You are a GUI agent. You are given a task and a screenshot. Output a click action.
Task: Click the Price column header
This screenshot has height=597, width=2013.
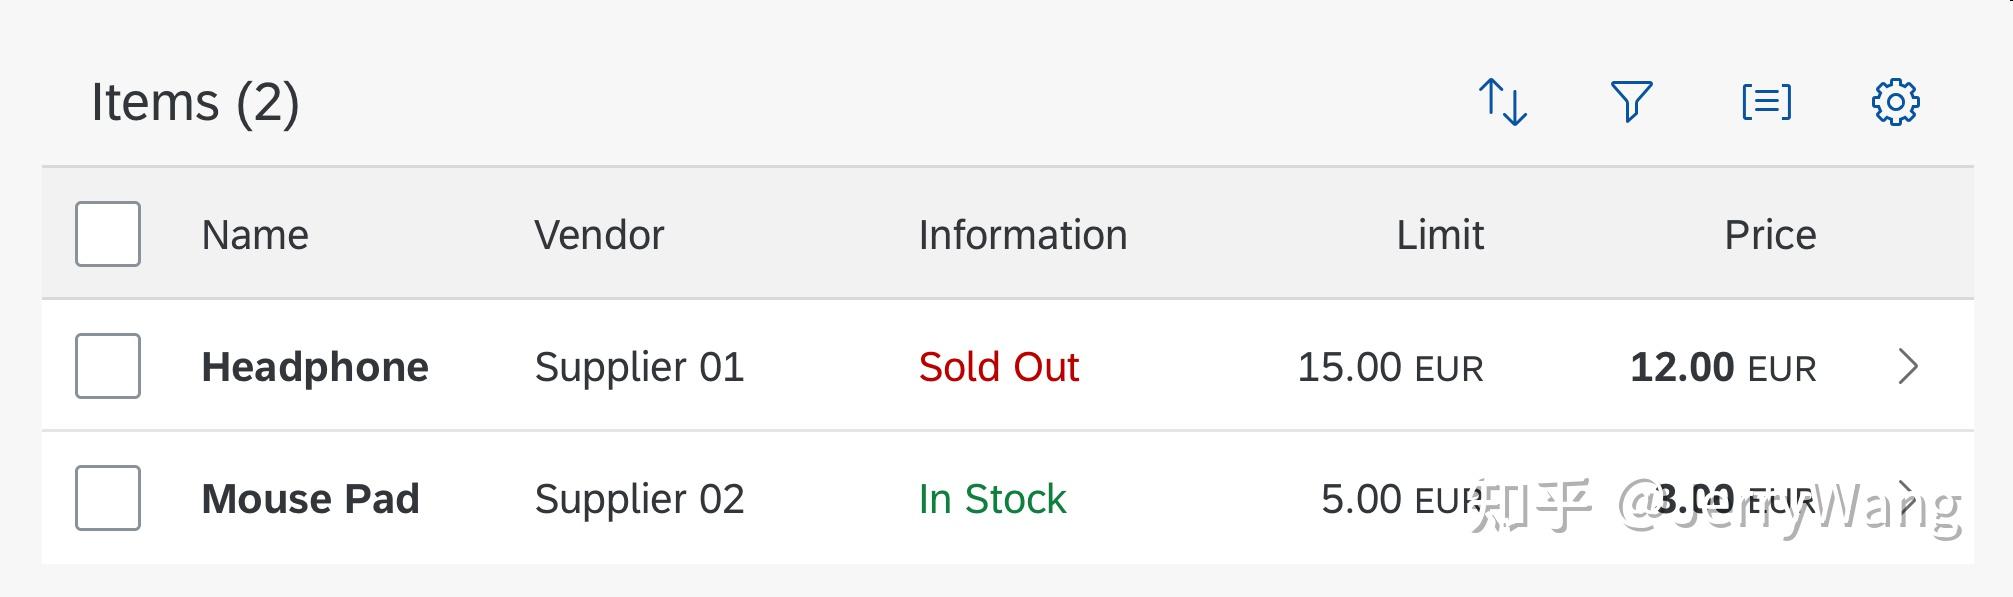(x=1770, y=235)
